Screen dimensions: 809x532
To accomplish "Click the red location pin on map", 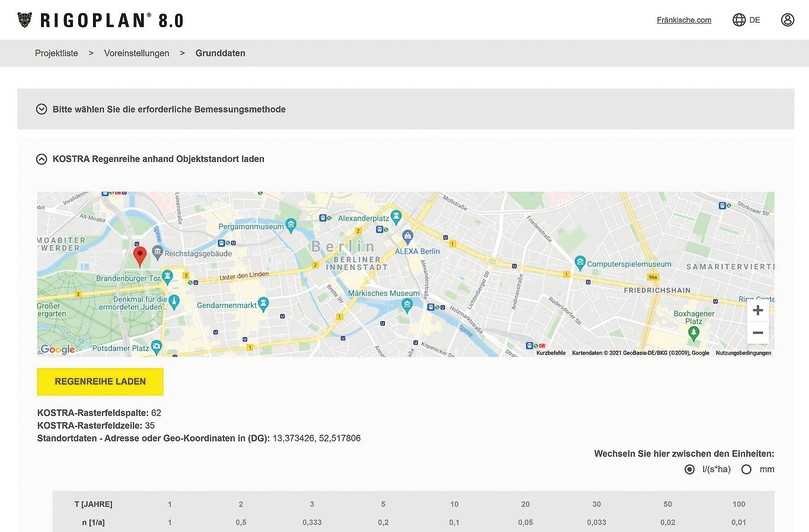I will 140,255.
